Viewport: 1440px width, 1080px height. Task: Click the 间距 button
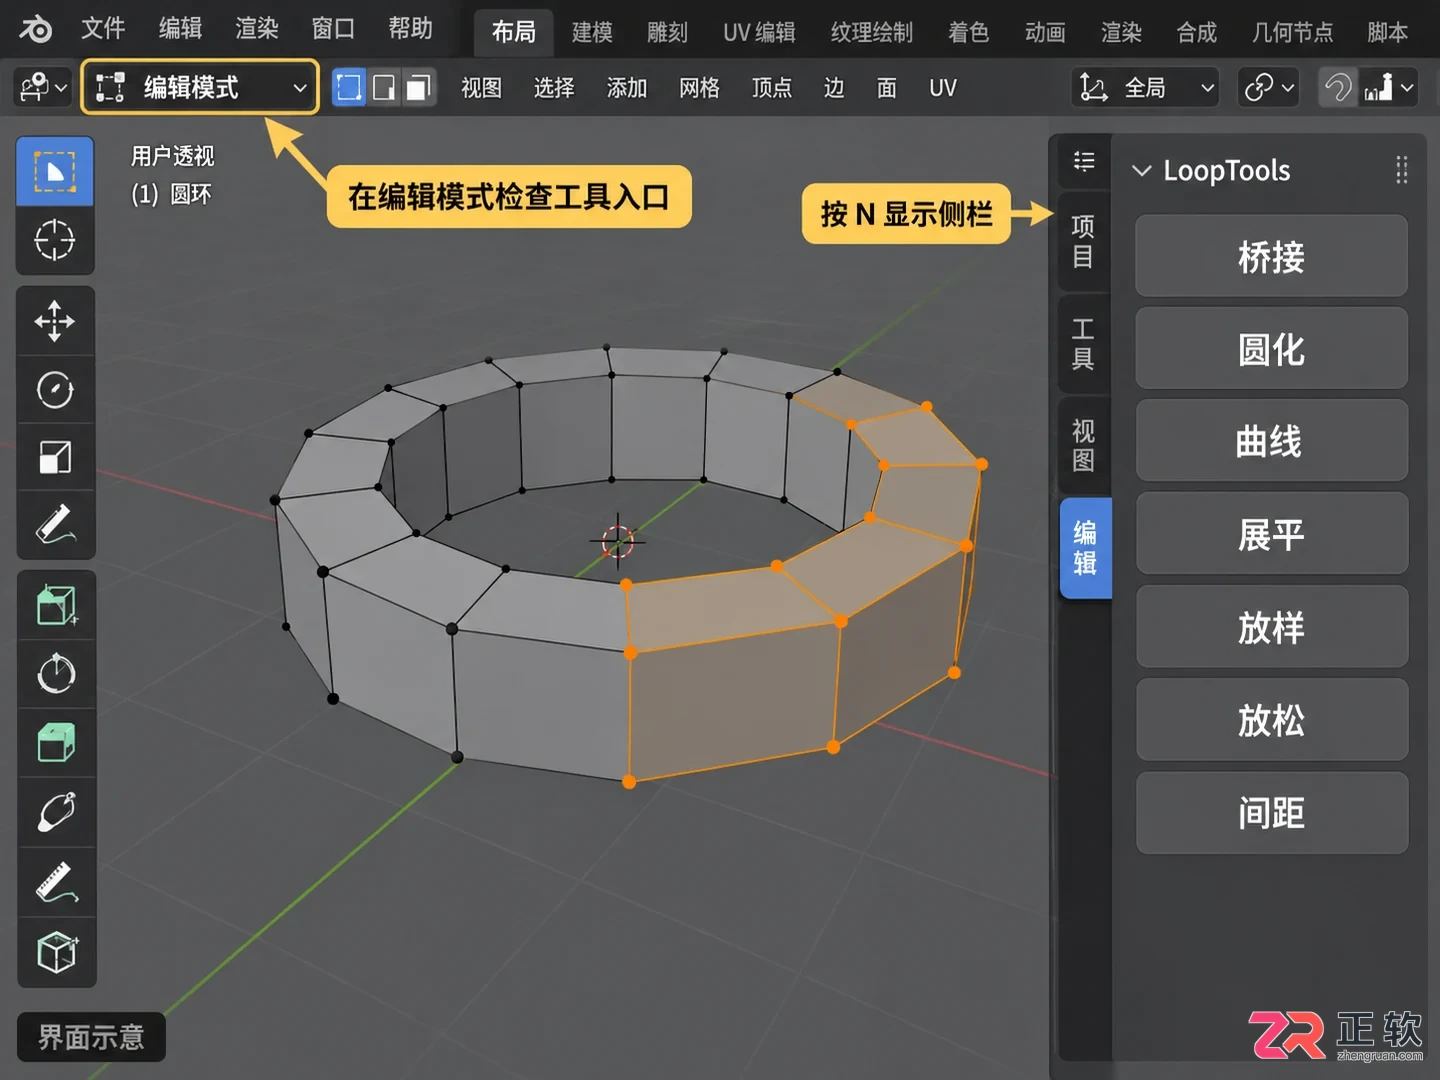(1271, 813)
